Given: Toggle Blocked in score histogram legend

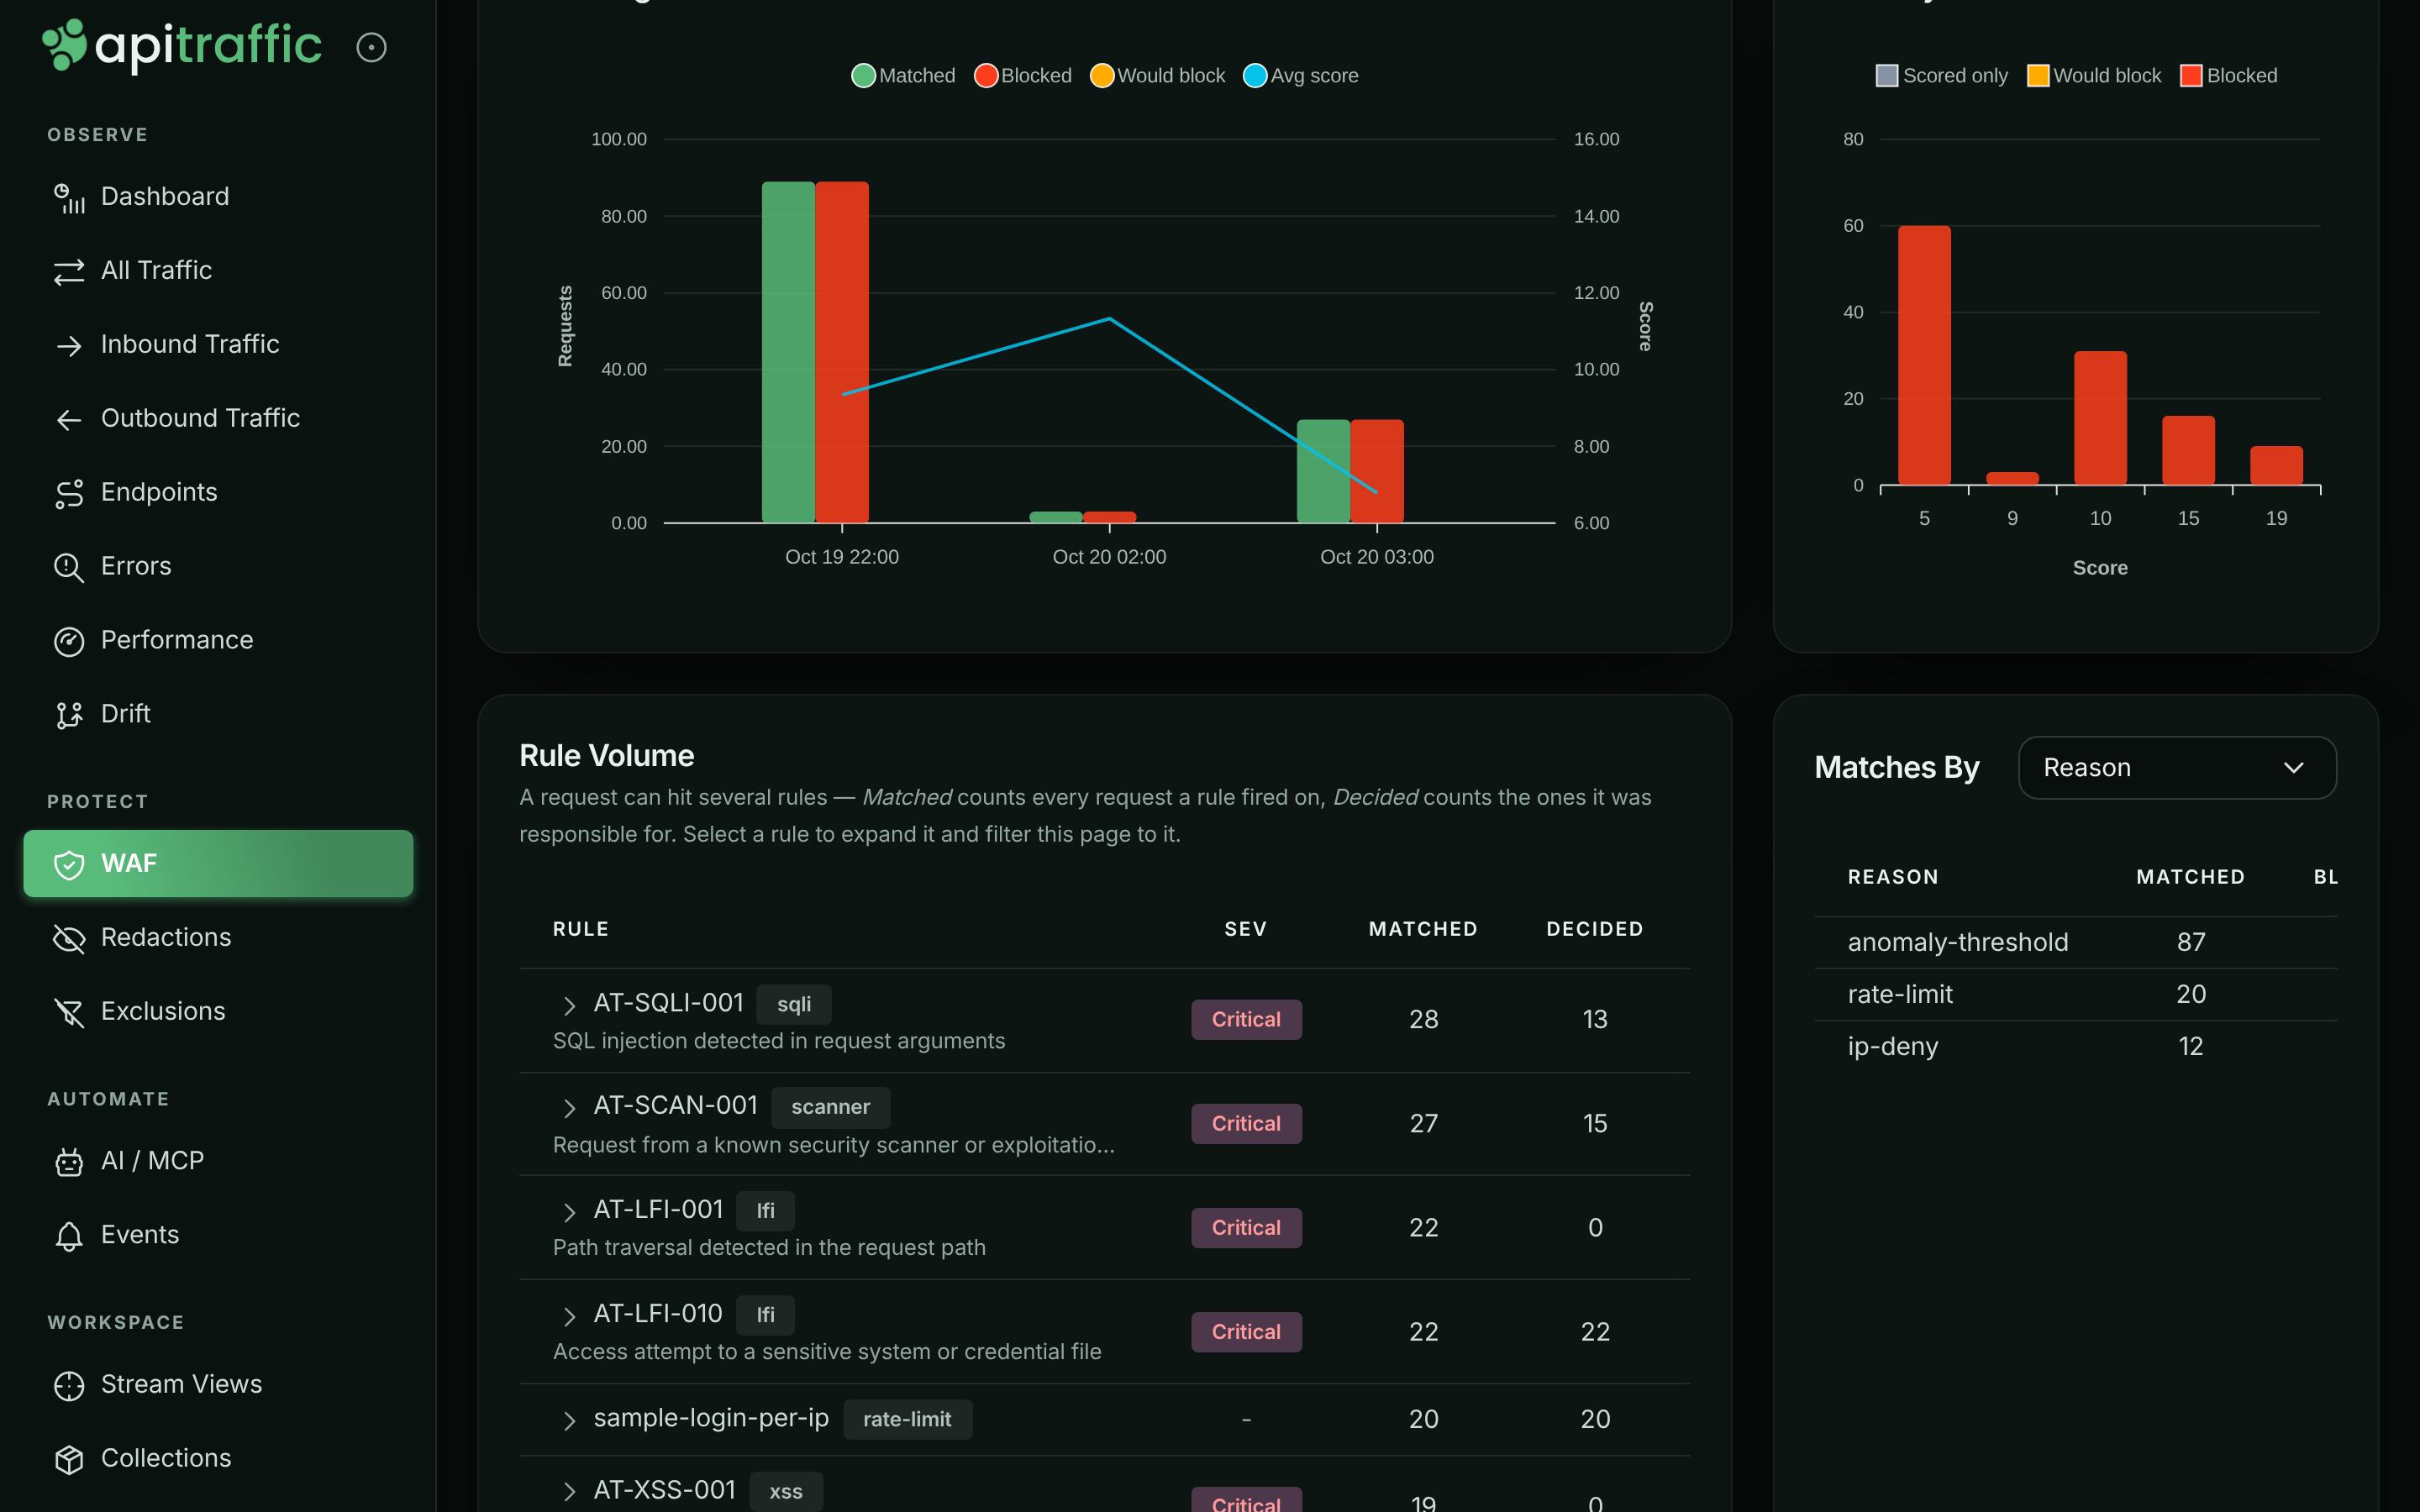Looking at the screenshot, I should click(2228, 76).
